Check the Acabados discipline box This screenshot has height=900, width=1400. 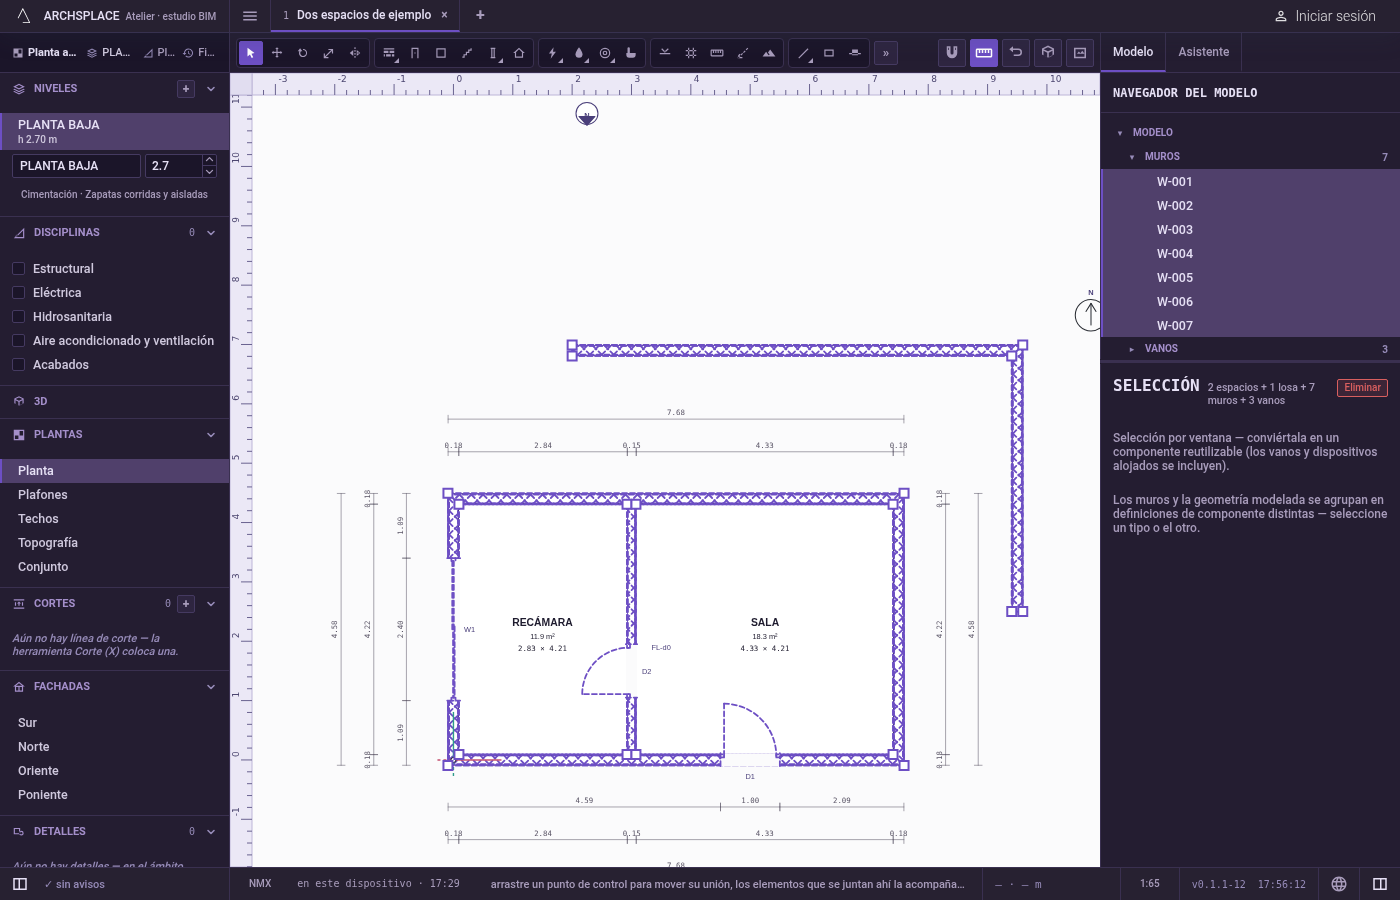click(18, 364)
